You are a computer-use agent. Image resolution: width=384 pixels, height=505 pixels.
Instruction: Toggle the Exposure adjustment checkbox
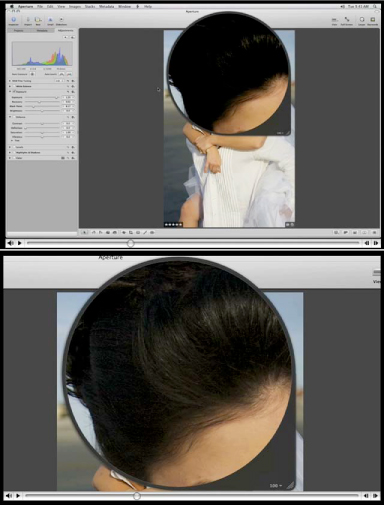tap(14, 91)
